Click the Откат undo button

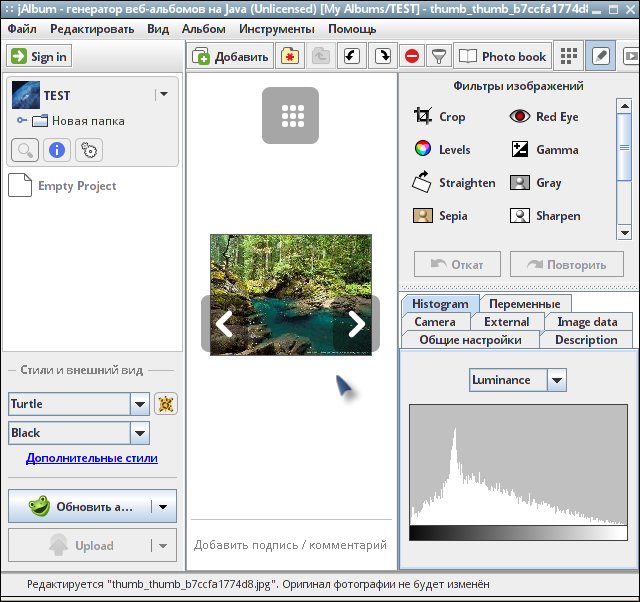(457, 264)
